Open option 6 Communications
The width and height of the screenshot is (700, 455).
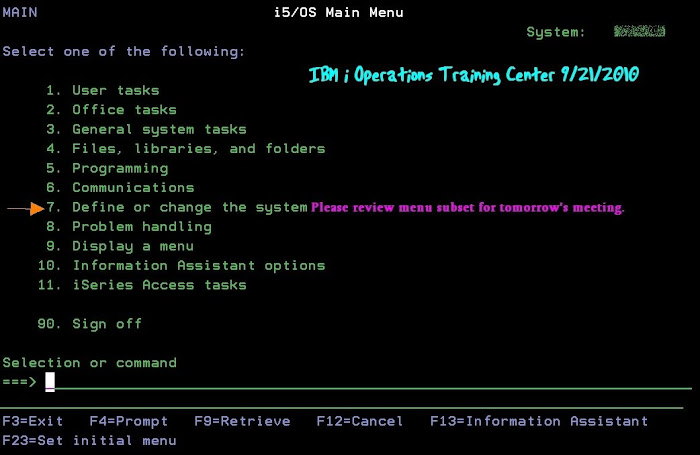(120, 188)
